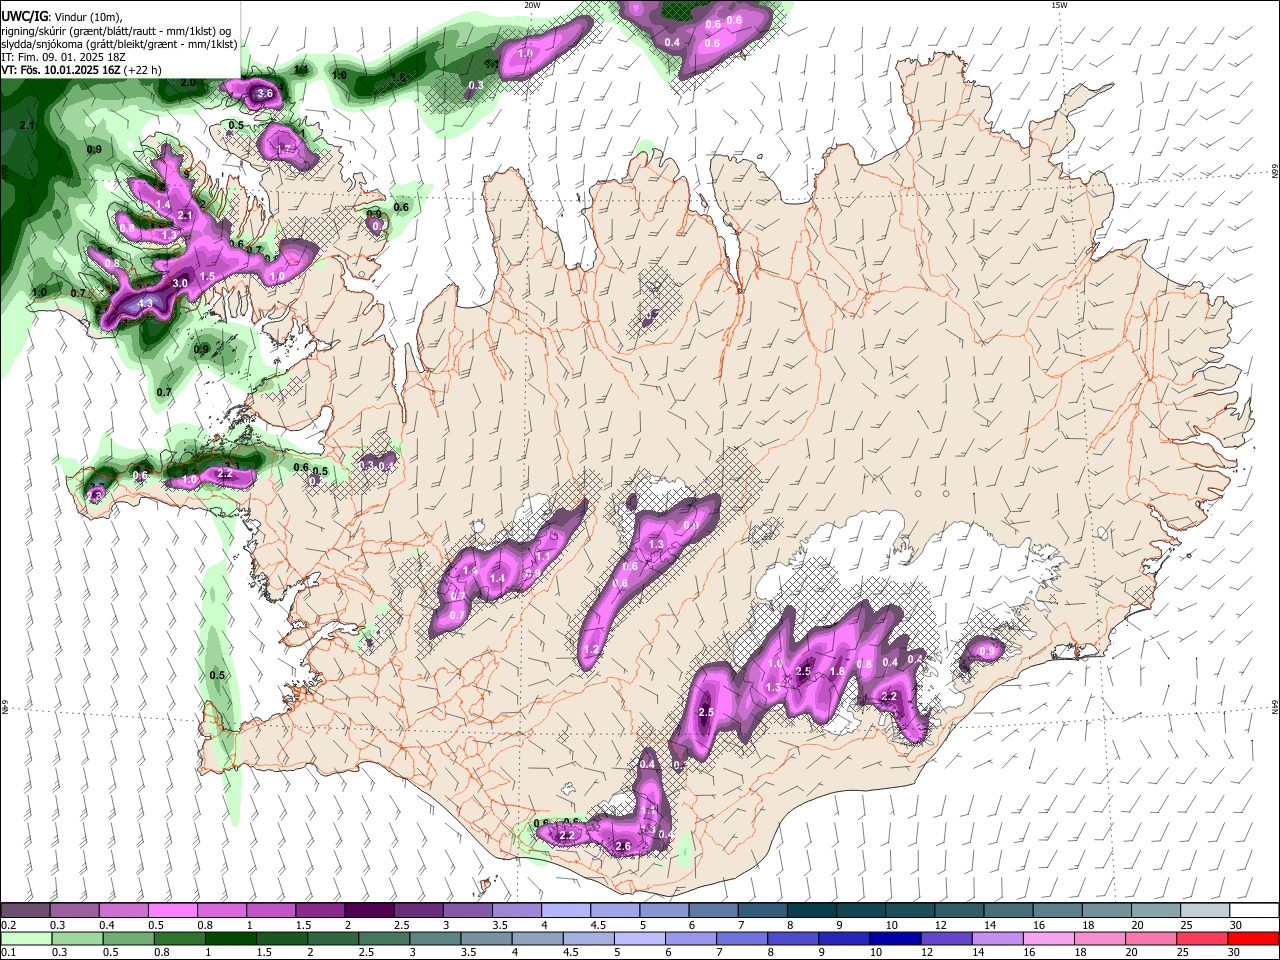This screenshot has width=1280, height=960.
Task: Select the 0.2–0.3 swatch in upper legend row
Action: pos(25,911)
